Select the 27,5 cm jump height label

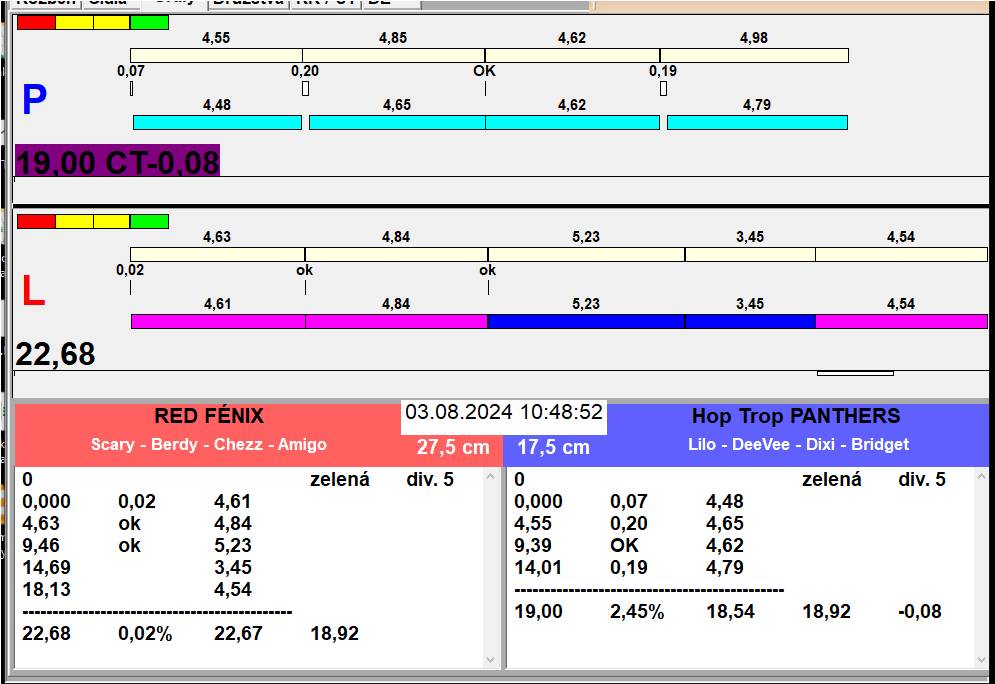coord(453,447)
